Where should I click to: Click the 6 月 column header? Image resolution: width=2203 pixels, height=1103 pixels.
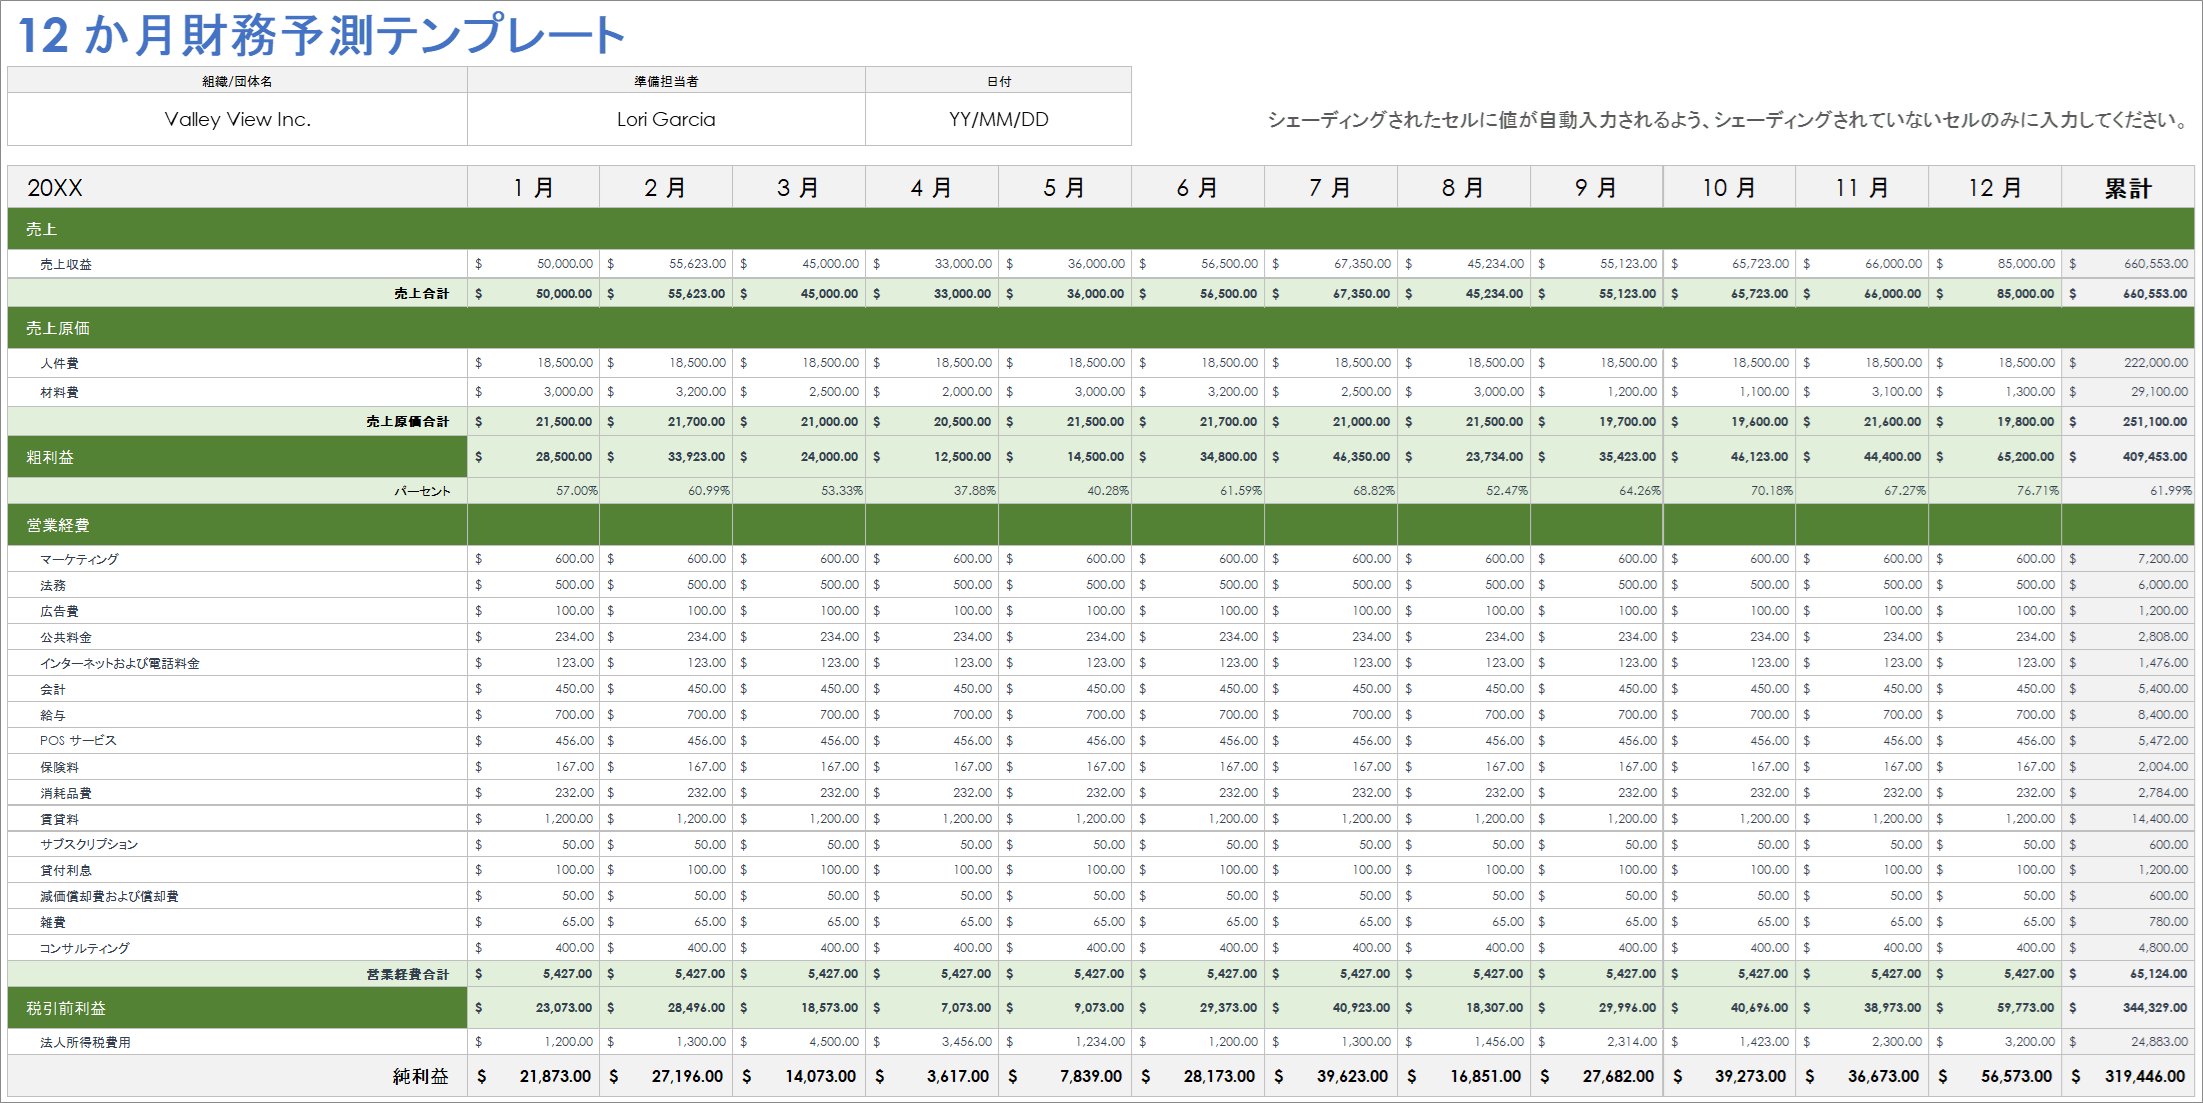point(1197,187)
